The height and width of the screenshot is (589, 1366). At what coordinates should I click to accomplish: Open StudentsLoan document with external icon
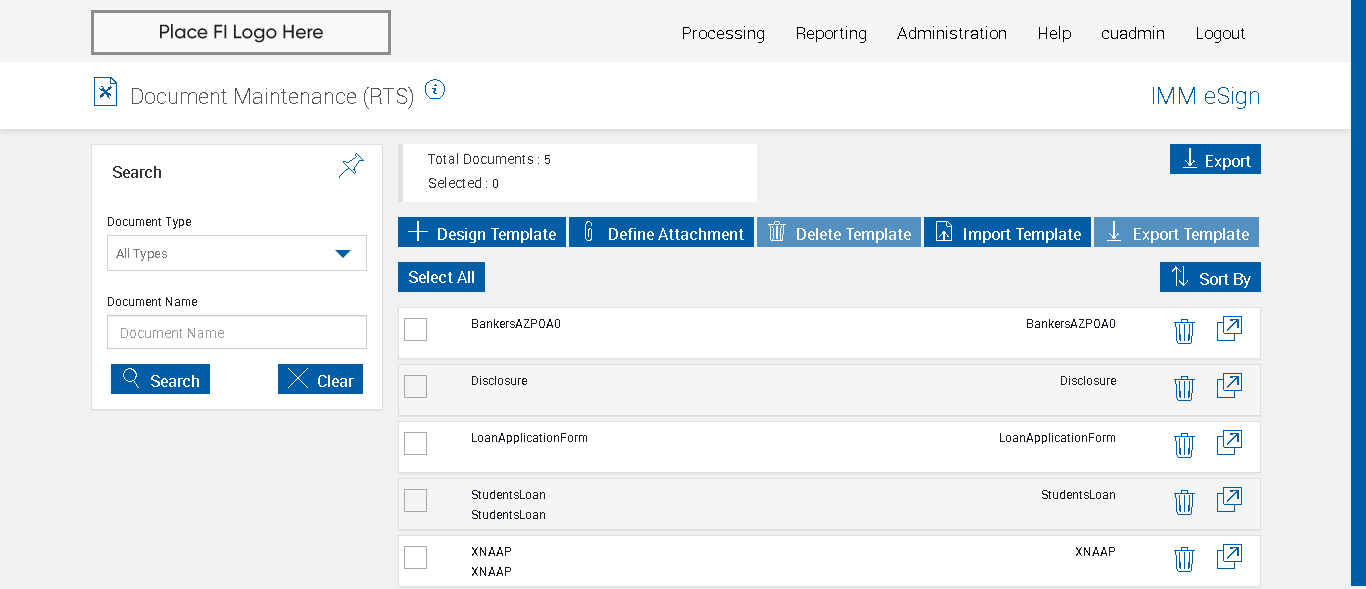click(x=1229, y=500)
